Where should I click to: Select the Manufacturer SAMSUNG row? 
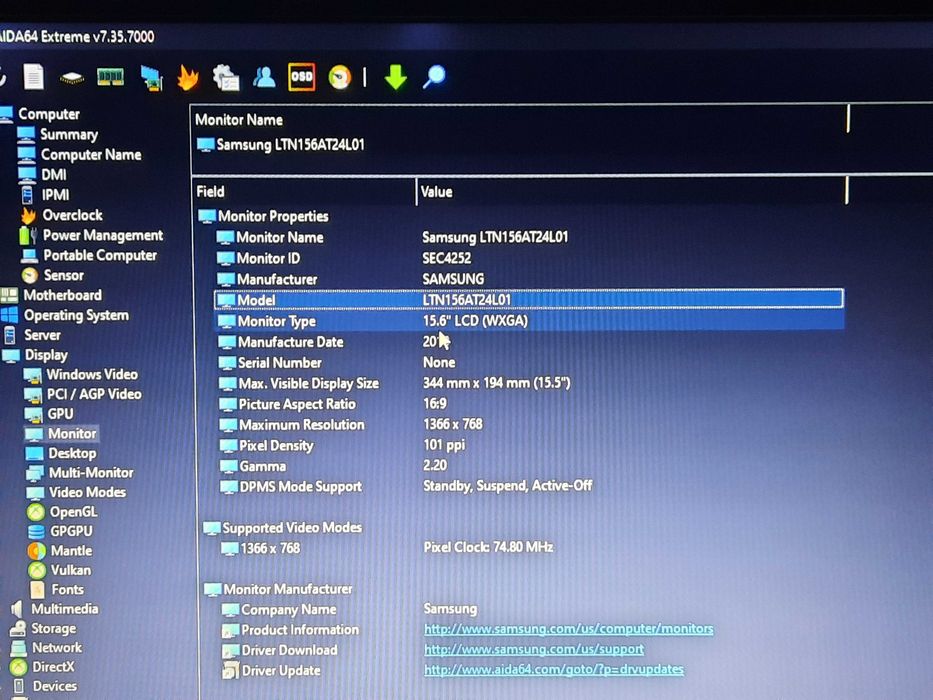[x=530, y=279]
